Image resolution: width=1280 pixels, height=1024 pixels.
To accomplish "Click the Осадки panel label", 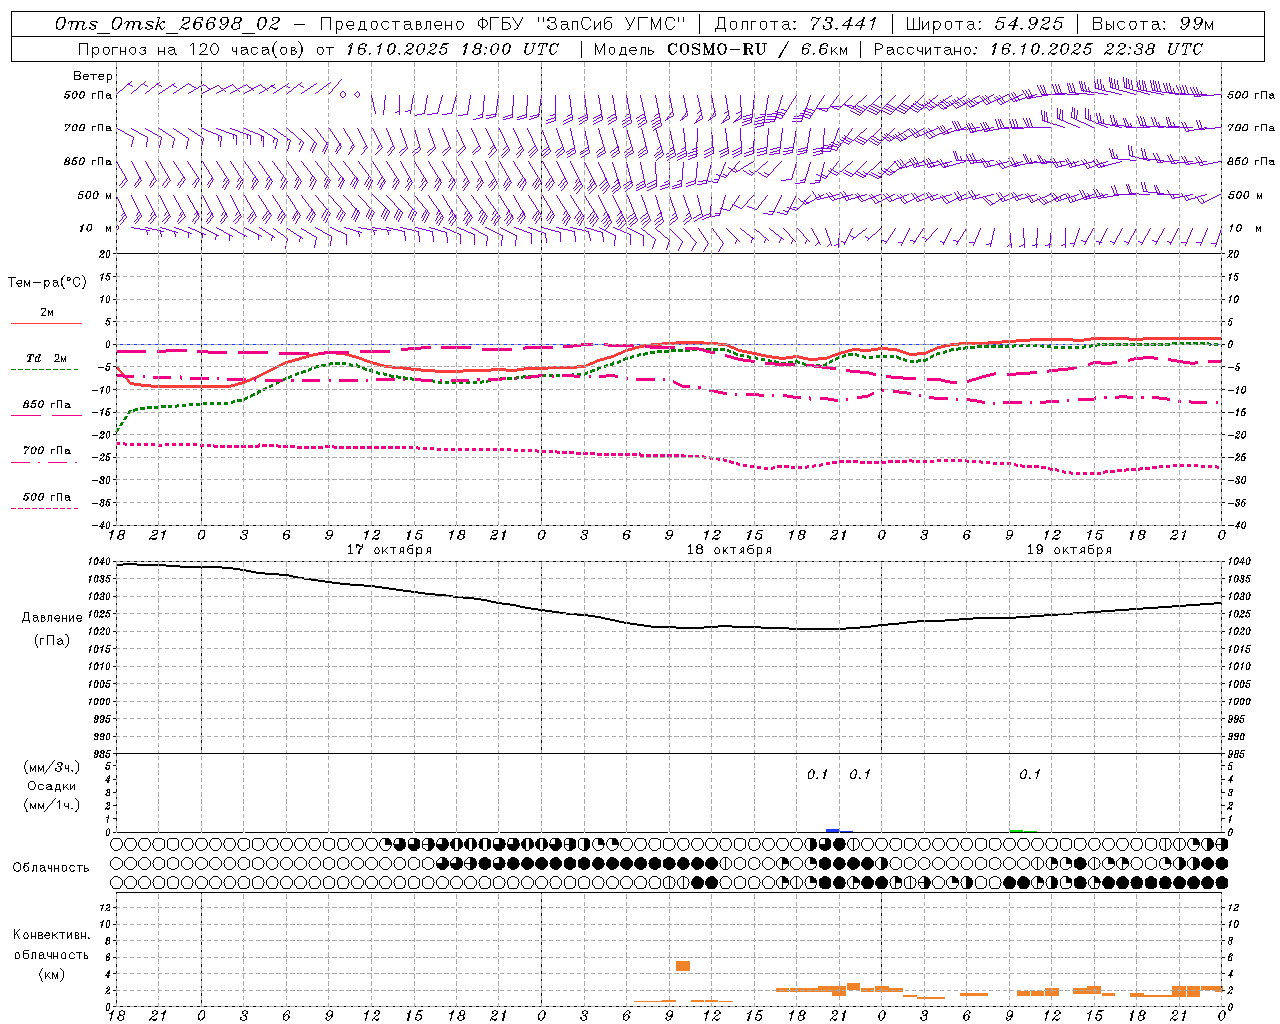I will pos(52,786).
